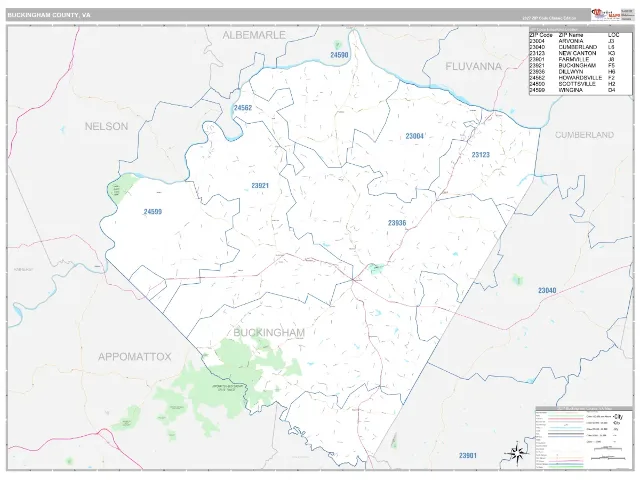This screenshot has height=480, width=640.
Task: Select the FLUVANNA county label on the map
Action: [x=473, y=66]
